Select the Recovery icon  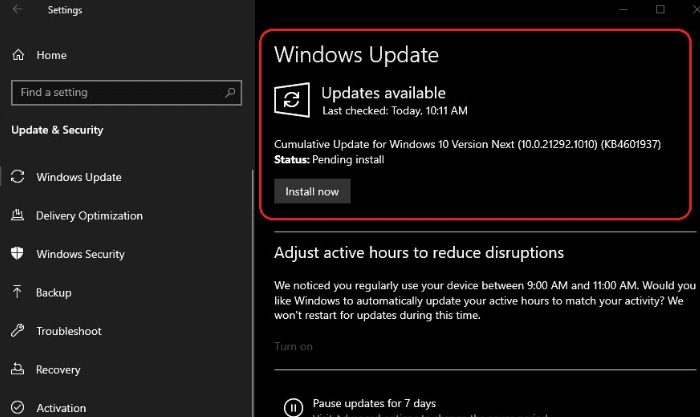(x=17, y=369)
